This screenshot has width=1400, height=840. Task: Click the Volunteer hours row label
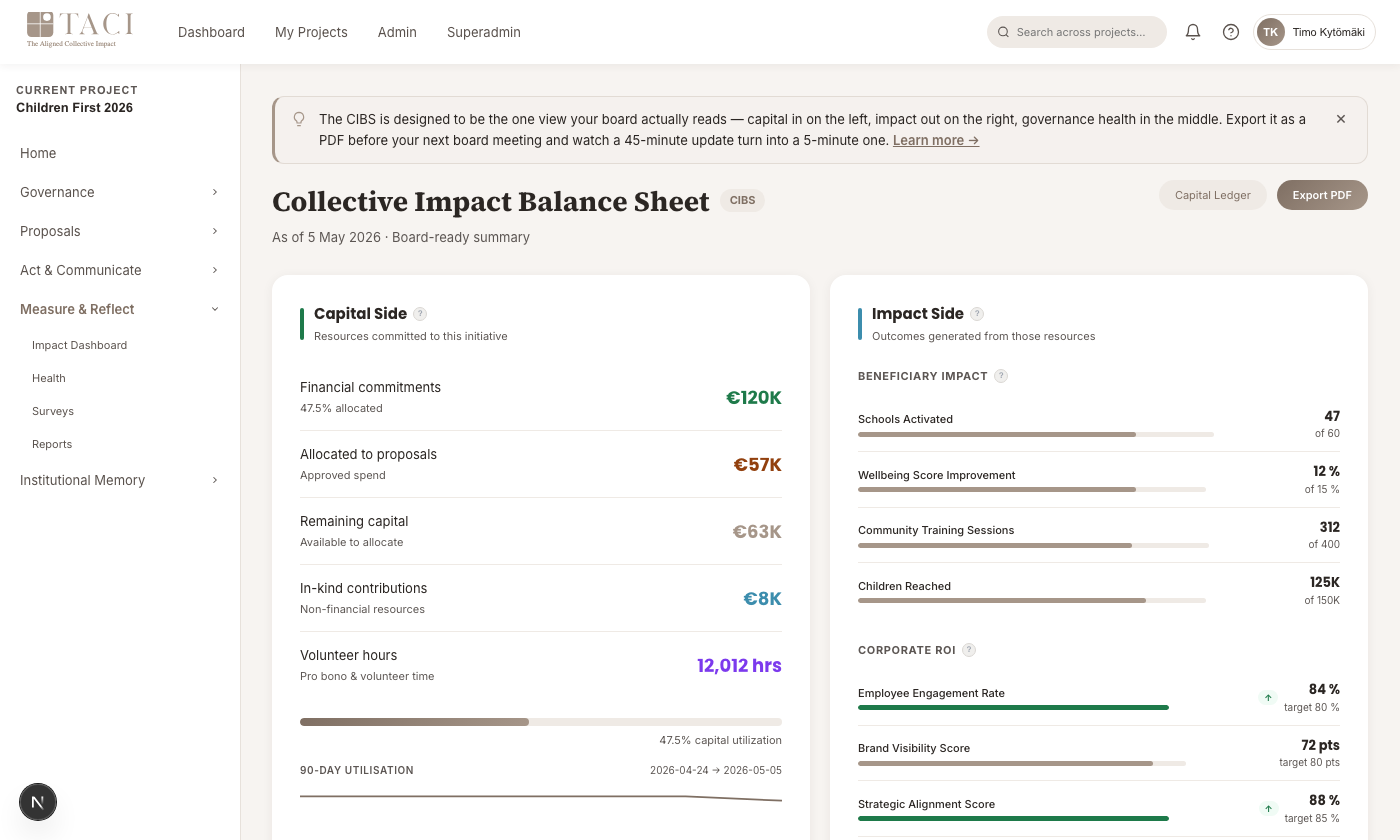(349, 655)
